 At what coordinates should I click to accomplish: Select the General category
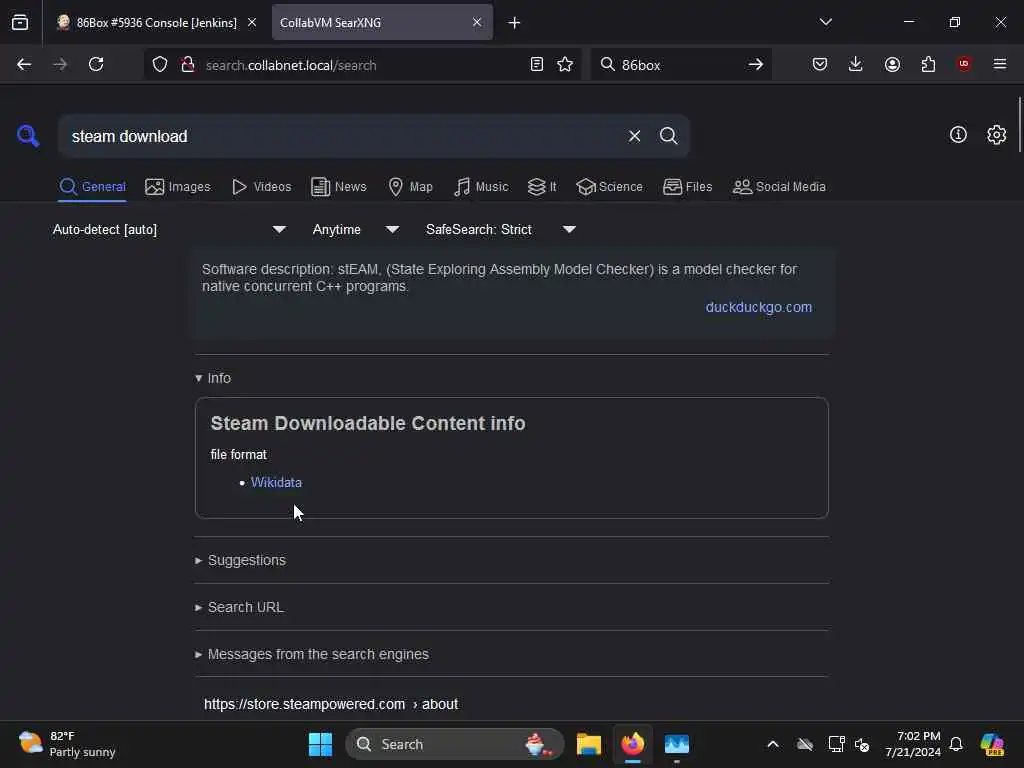tap(92, 187)
